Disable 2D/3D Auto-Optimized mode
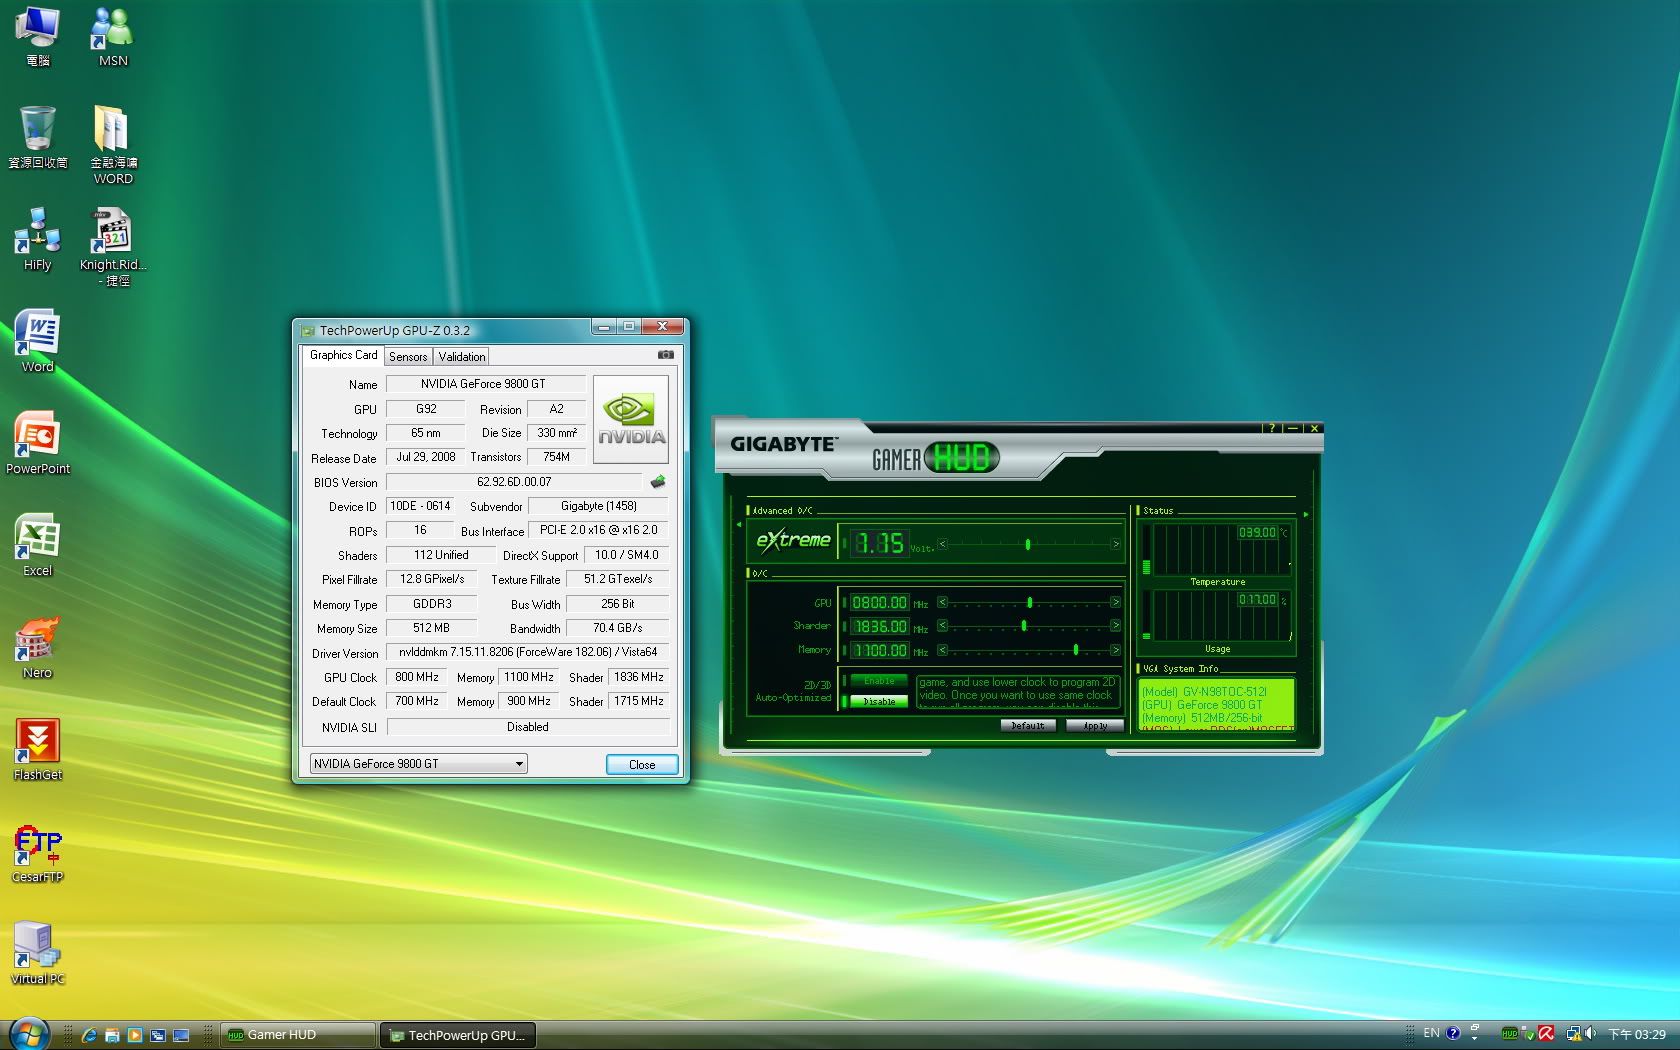The image size is (1680, 1050). pyautogui.click(x=879, y=701)
